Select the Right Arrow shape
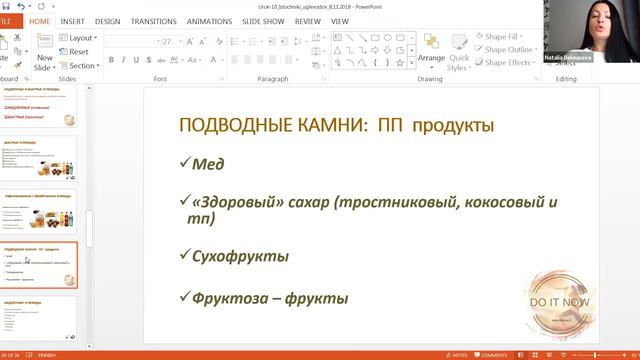Screen dimensions: 640x360 tap(375, 50)
